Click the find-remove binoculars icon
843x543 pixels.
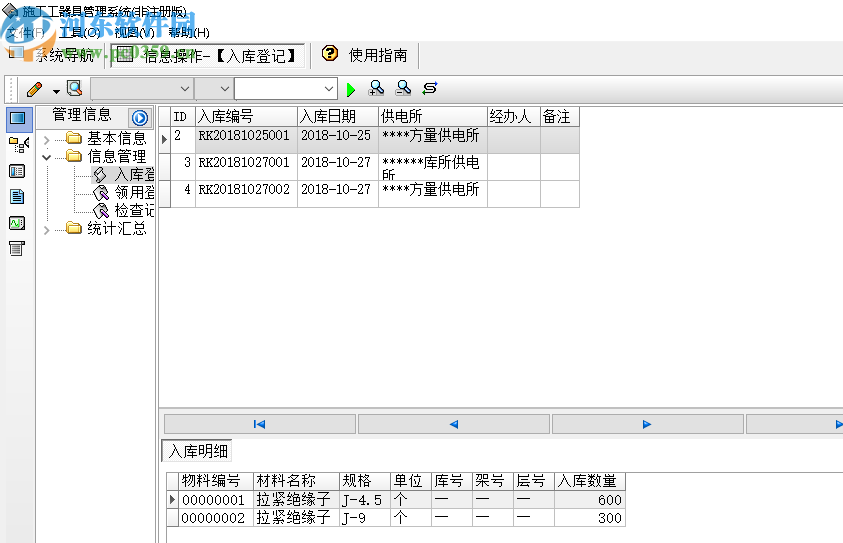(x=403, y=88)
